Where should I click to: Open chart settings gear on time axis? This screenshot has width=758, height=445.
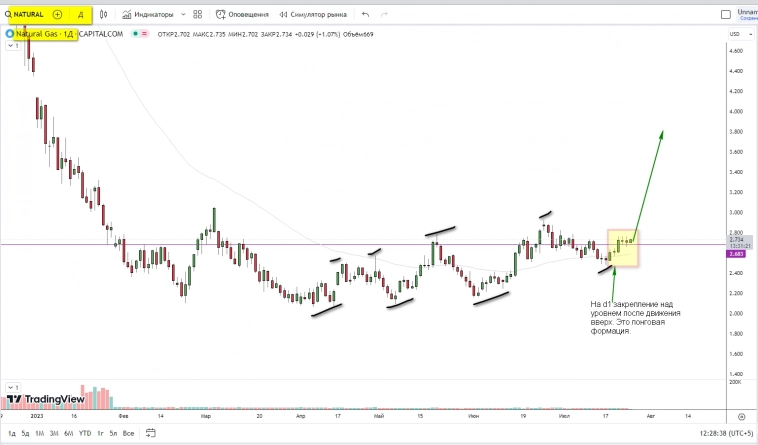(x=742, y=416)
